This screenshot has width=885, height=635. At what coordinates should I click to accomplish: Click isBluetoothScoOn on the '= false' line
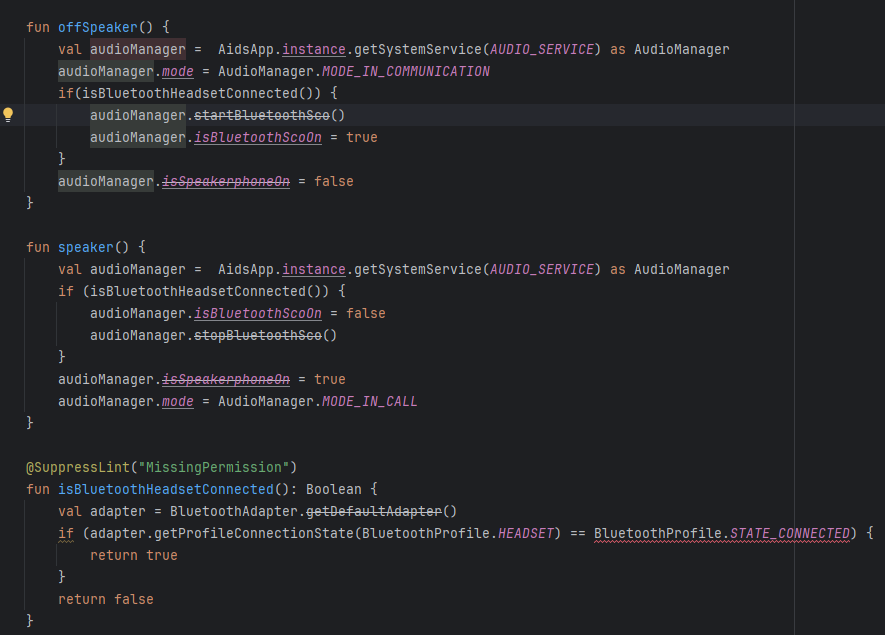[x=258, y=313]
